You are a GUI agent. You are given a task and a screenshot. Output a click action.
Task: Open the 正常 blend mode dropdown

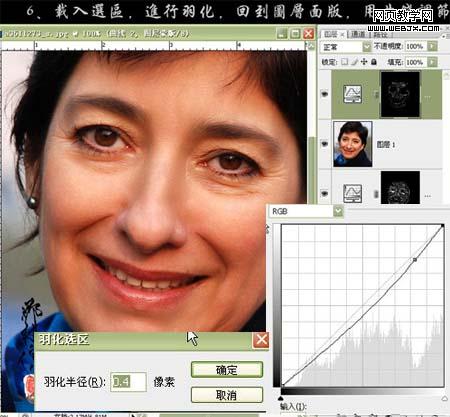coord(367,46)
